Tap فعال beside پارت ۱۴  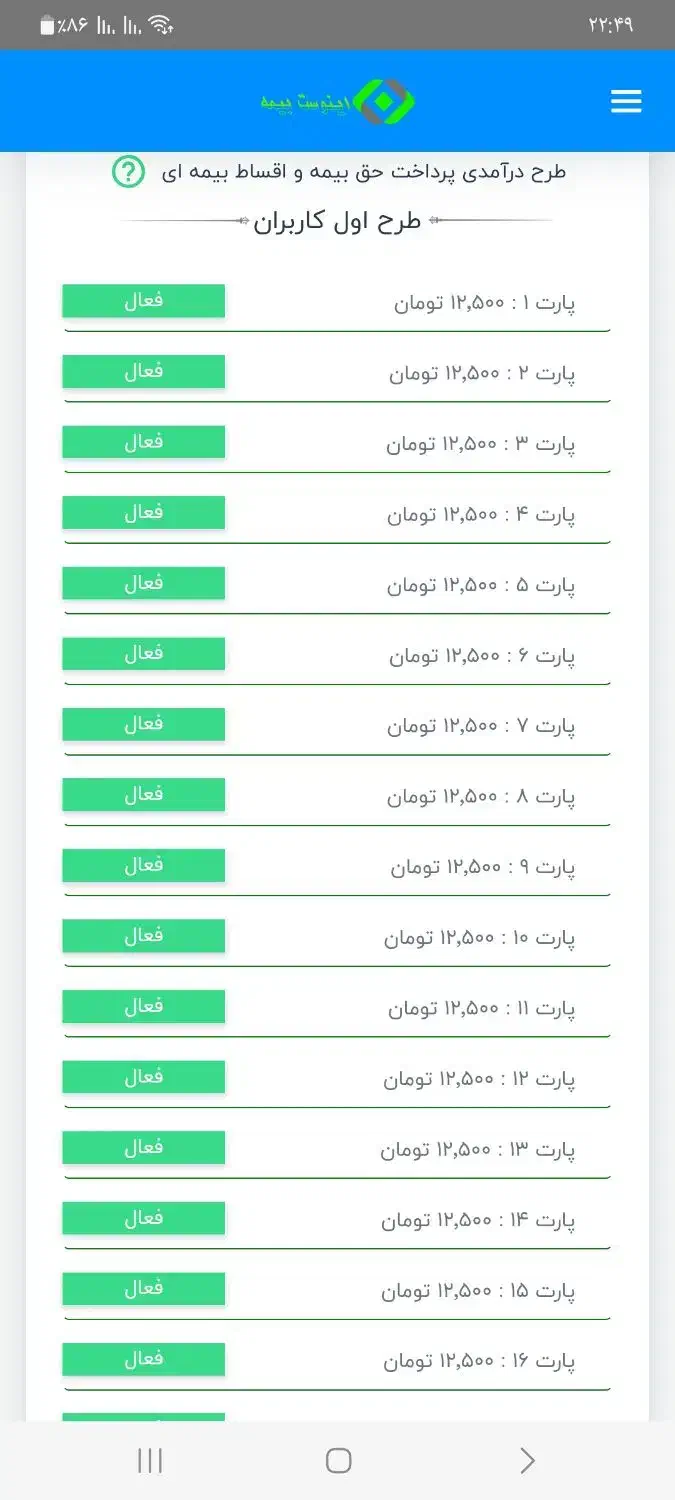coord(143,1217)
